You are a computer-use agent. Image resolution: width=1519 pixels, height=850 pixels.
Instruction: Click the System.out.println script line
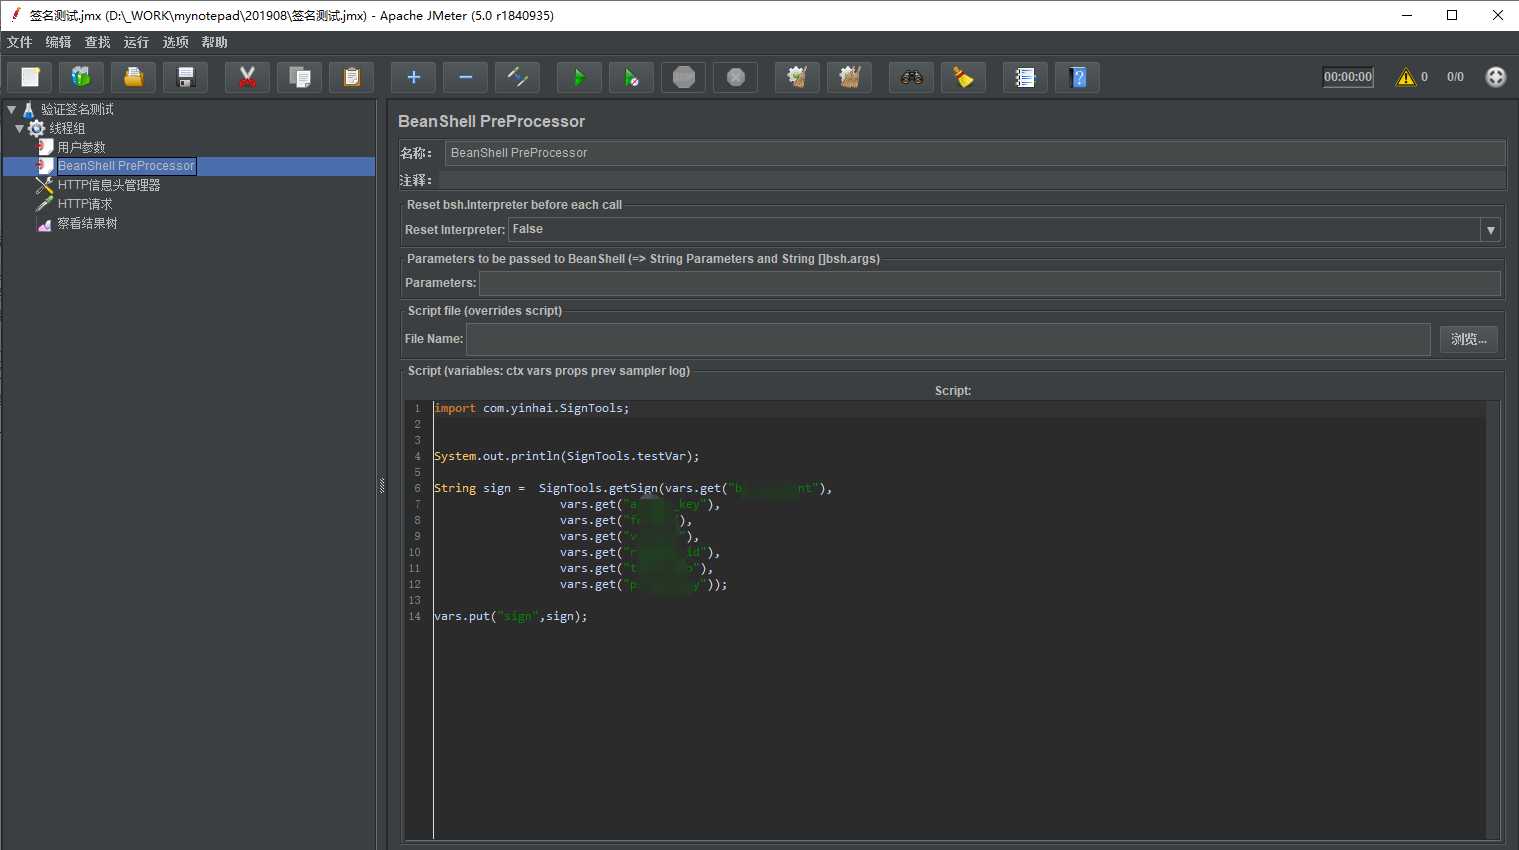coord(567,456)
